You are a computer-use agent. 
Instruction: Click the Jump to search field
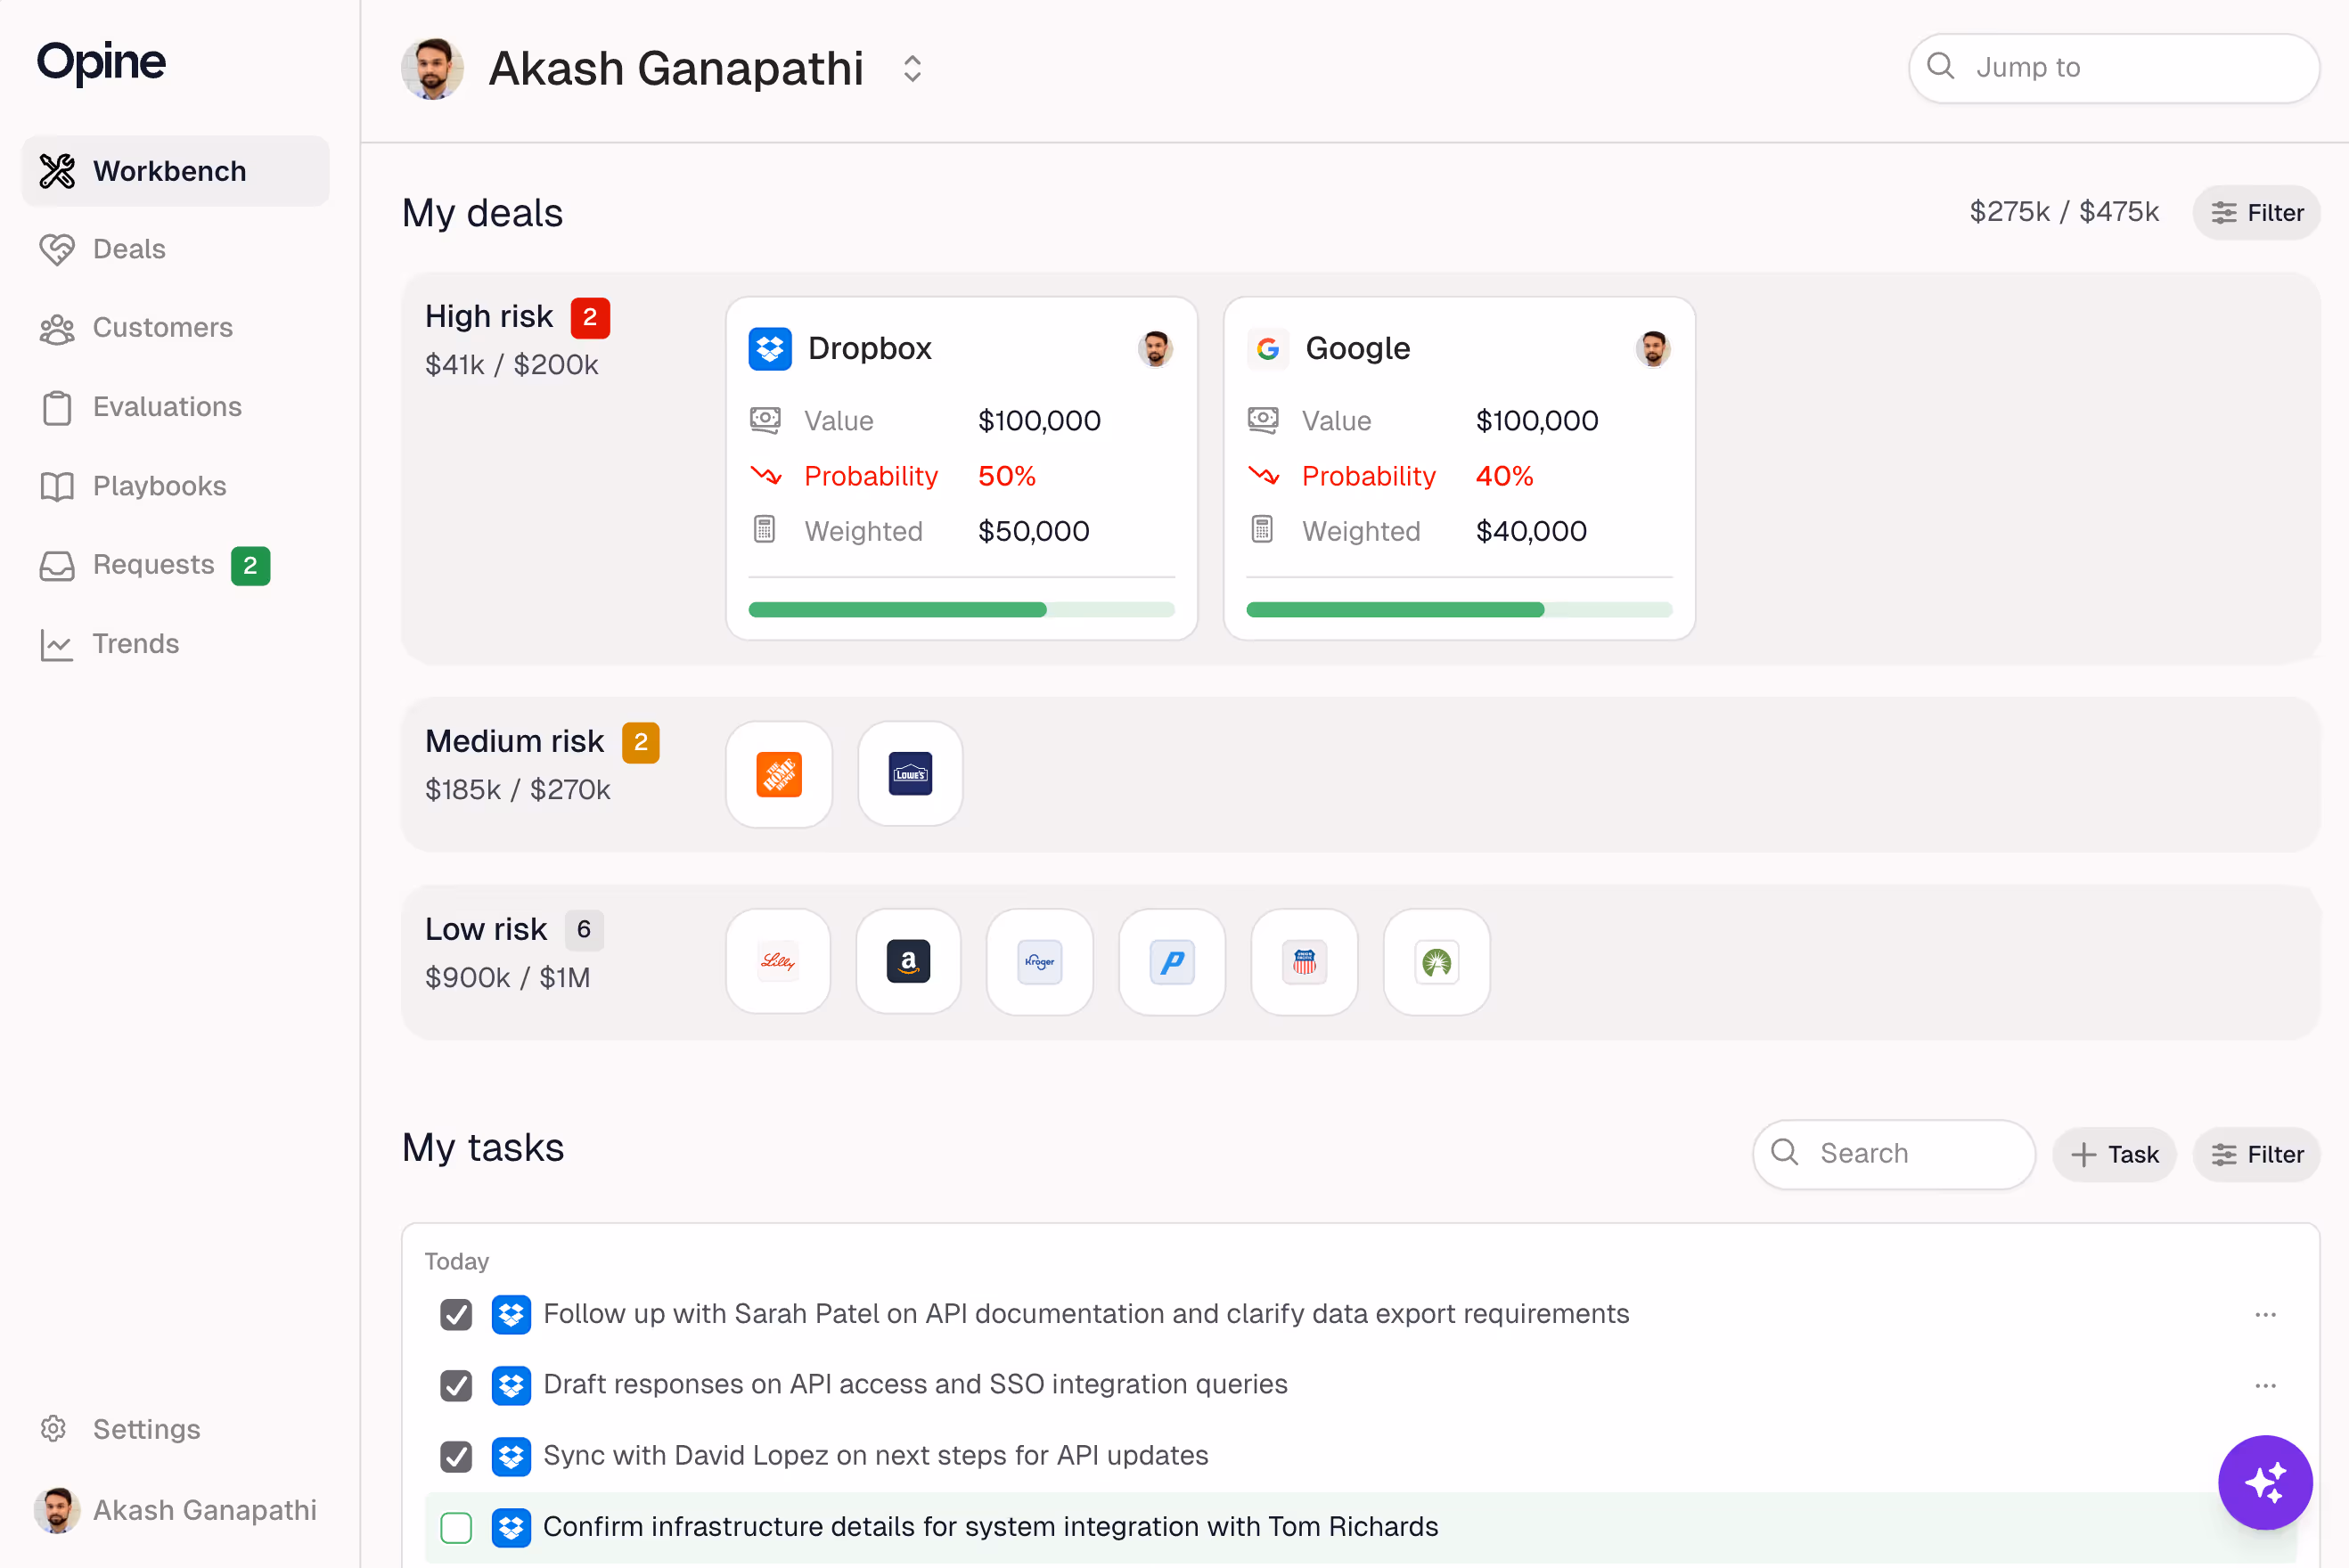point(2112,67)
